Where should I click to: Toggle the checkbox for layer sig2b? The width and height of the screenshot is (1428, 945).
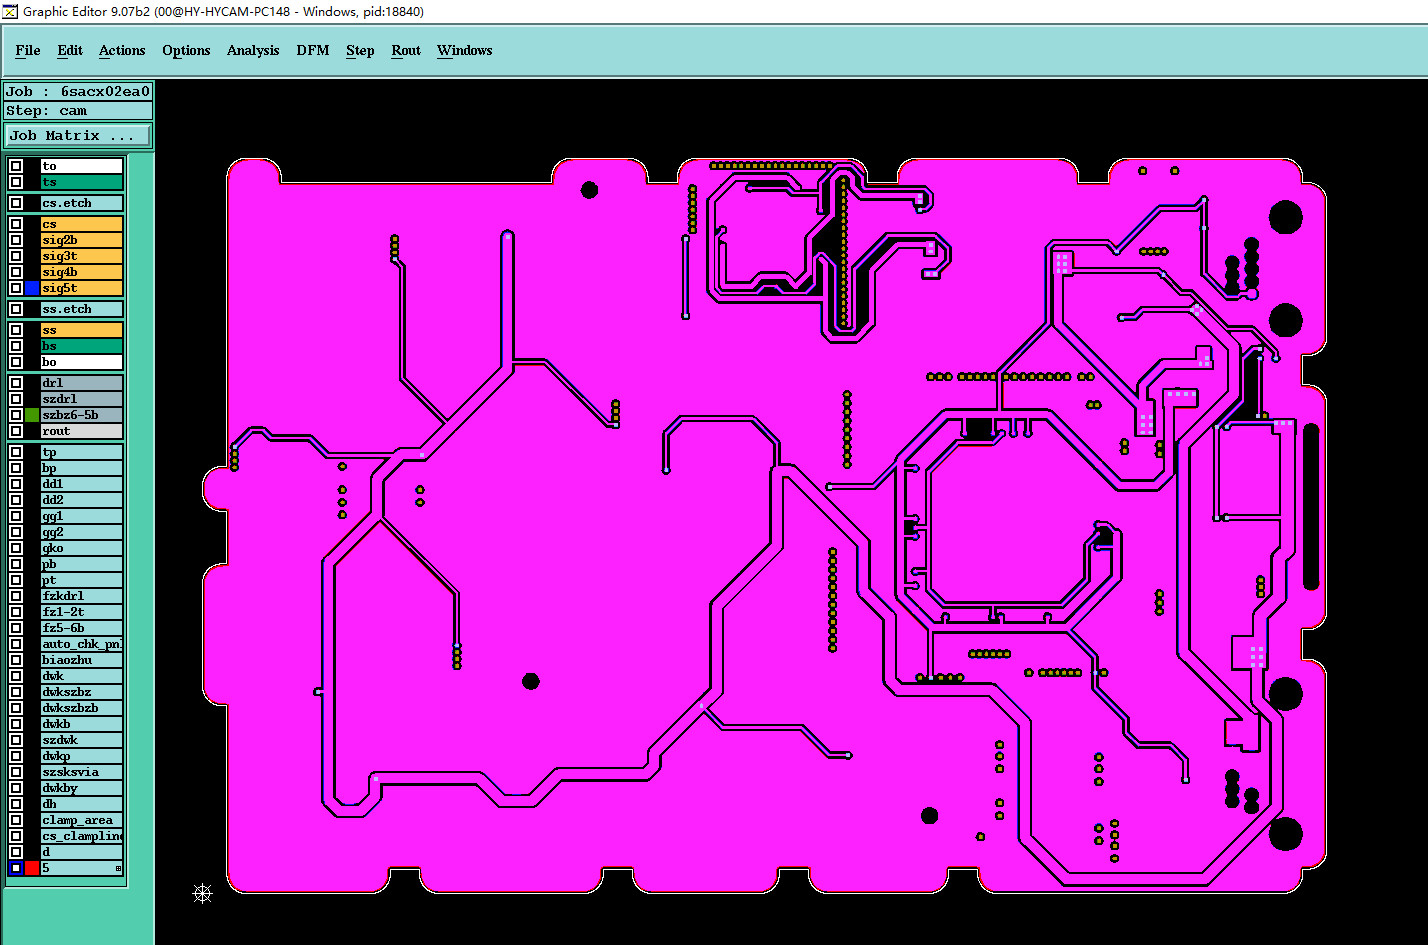pos(16,240)
